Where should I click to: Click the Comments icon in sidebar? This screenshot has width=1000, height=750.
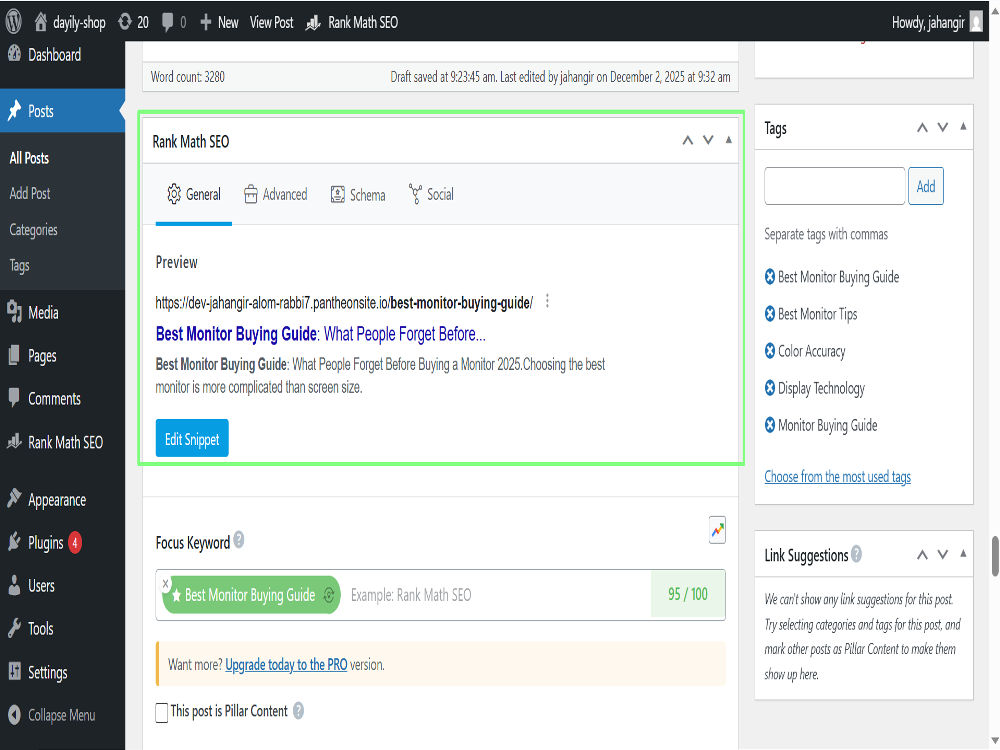click(14, 398)
